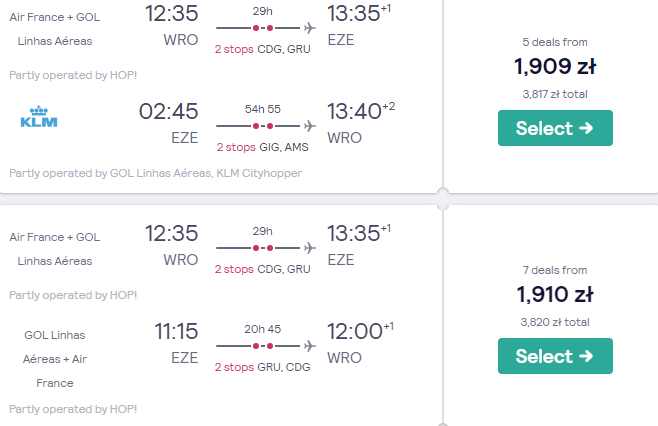Click the 'Partly operated by GOL Linhas Aéreas, KLM Cityhopper' note
Image resolution: width=658 pixels, height=426 pixels.
[x=156, y=173]
